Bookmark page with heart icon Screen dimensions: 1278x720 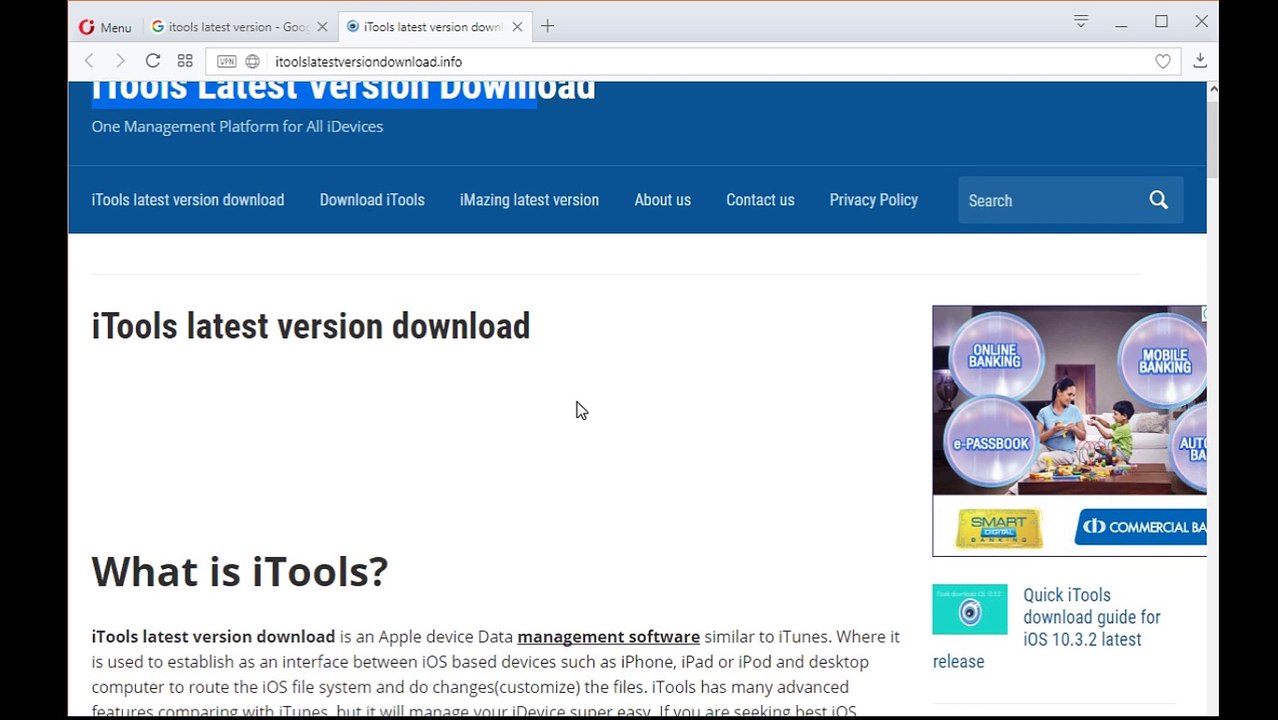point(1163,61)
